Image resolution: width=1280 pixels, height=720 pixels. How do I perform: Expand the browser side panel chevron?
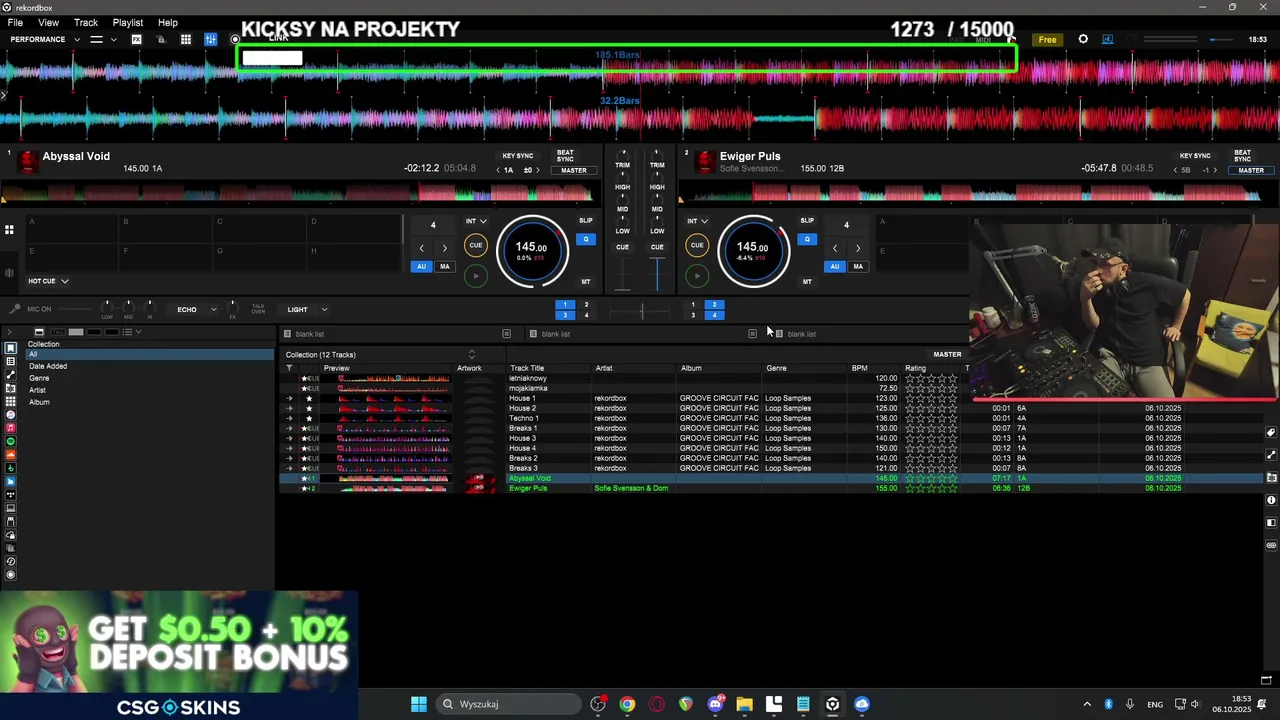[9, 332]
